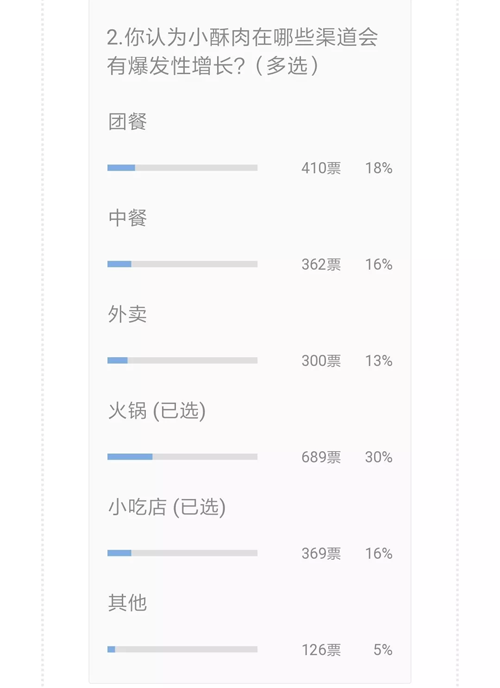Click the 火锅 progress bar
Image resolution: width=500 pixels, height=688 pixels.
coord(182,457)
